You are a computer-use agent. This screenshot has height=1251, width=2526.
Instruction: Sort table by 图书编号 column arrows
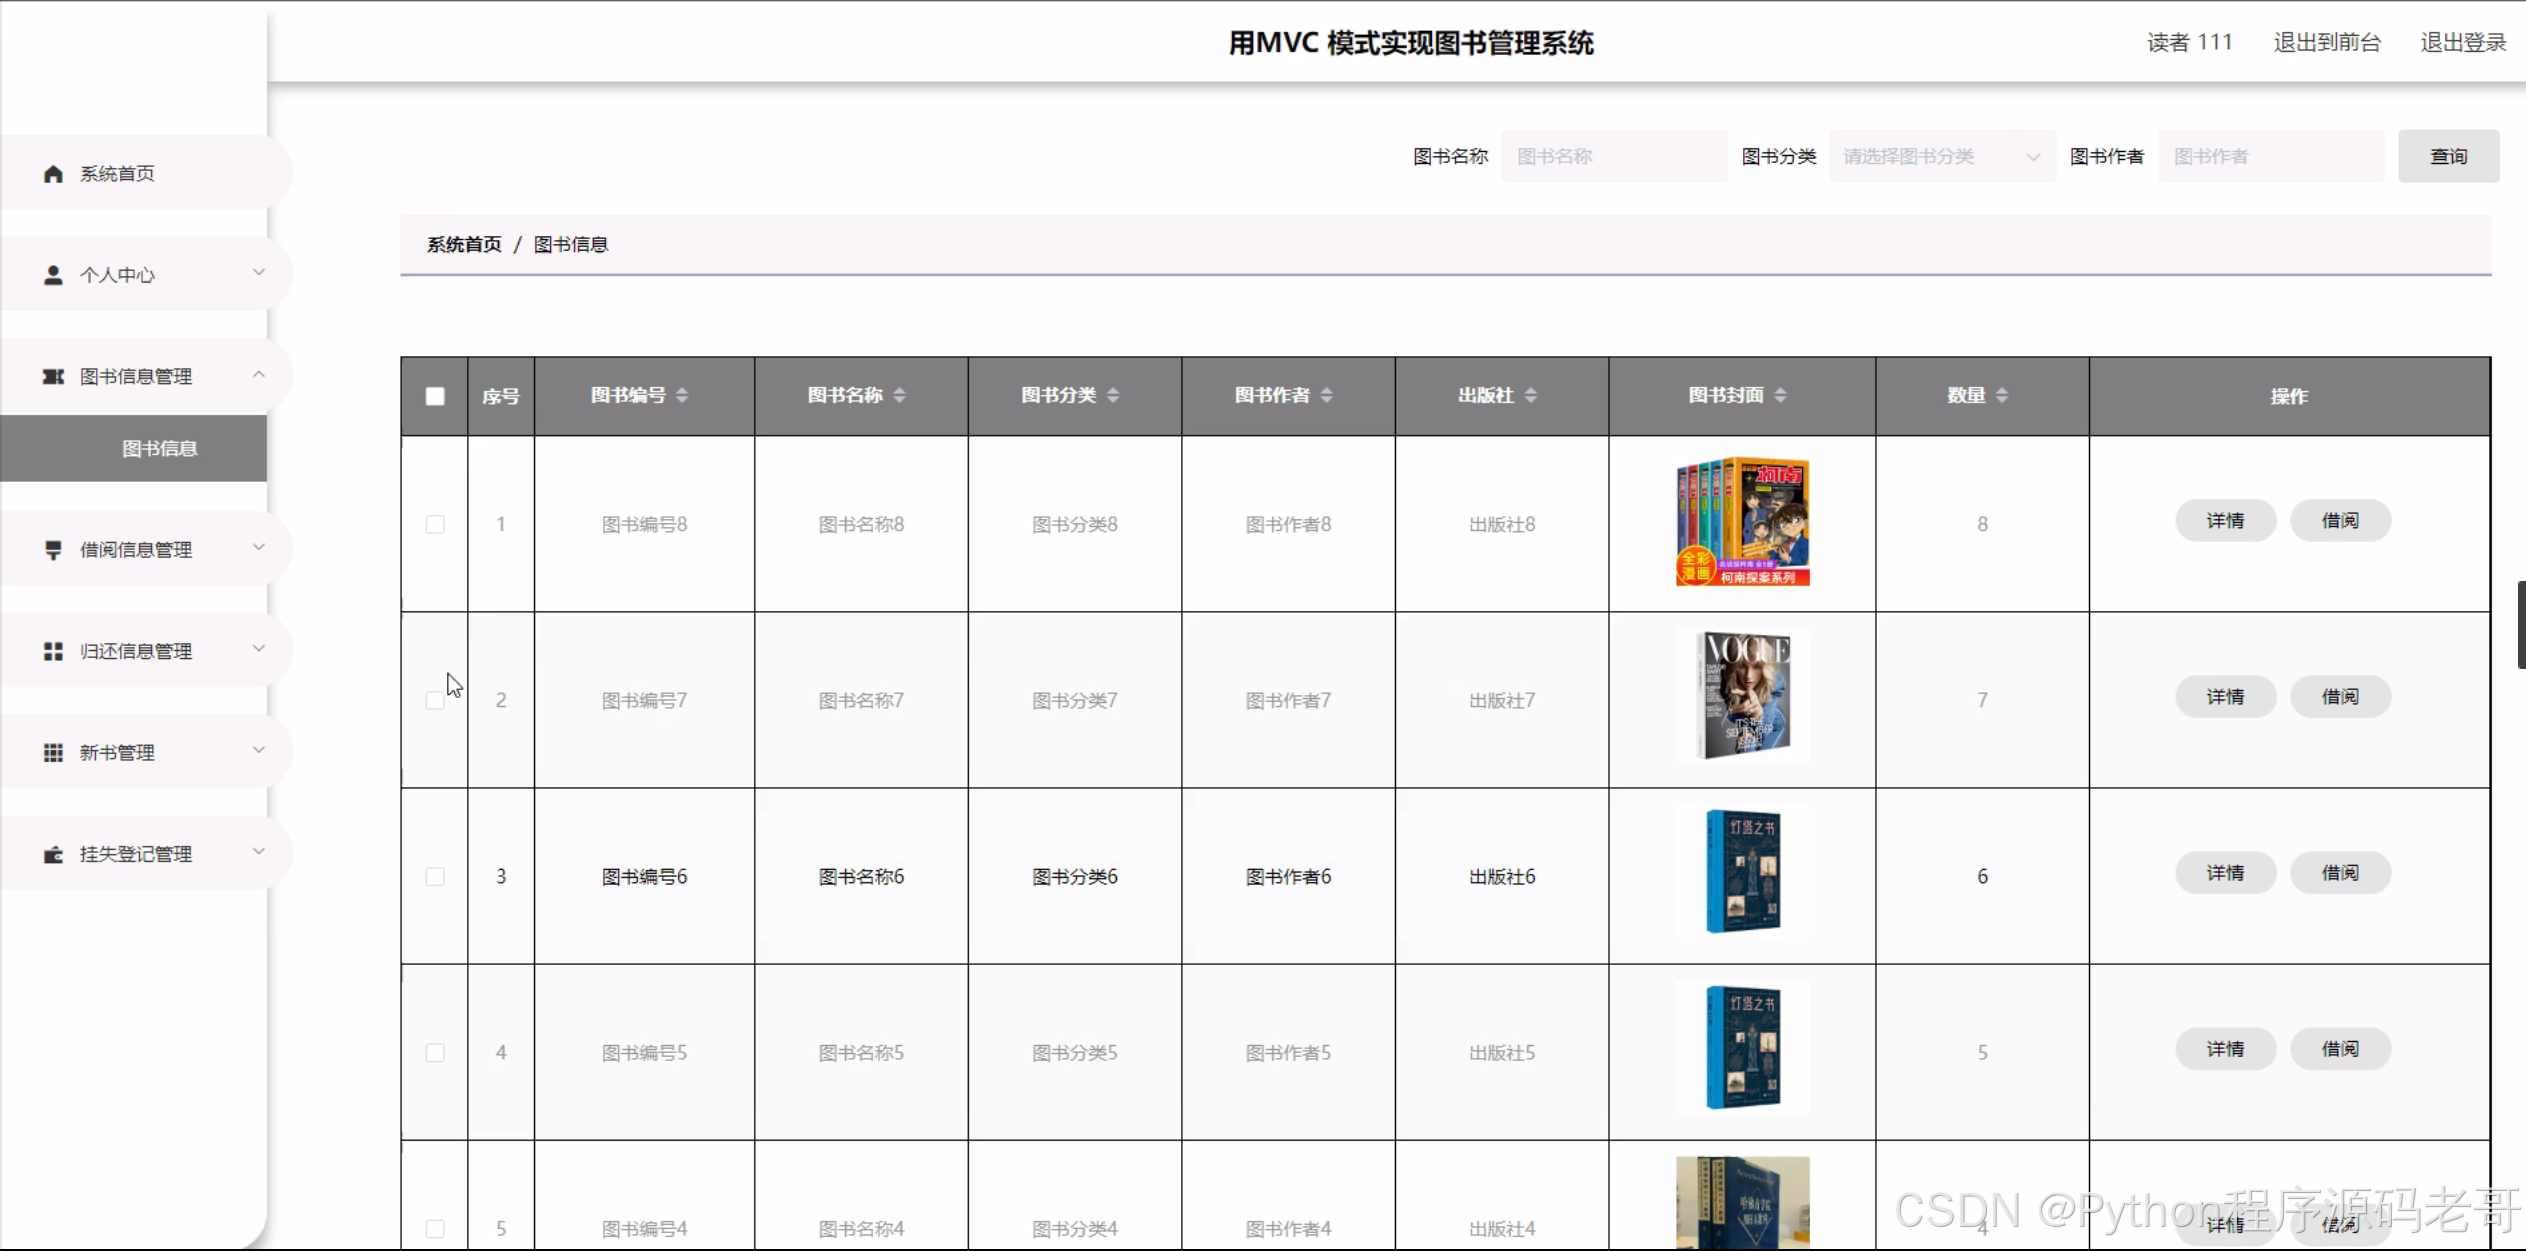coord(682,395)
